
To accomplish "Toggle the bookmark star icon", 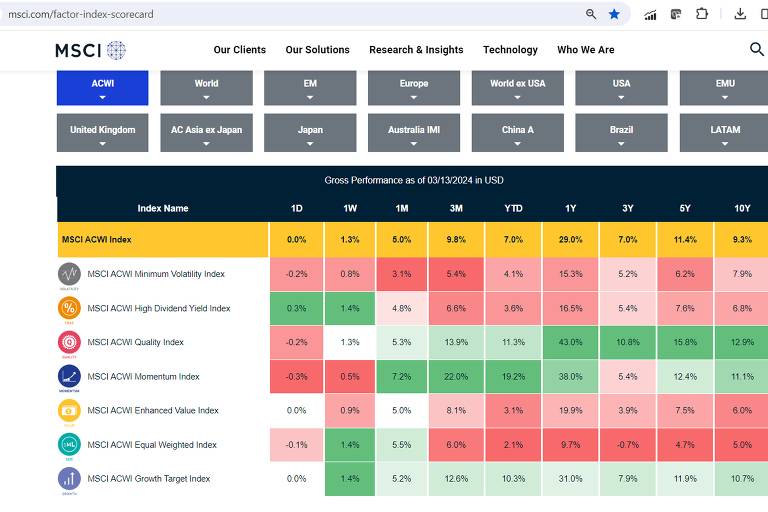I will pos(614,14).
